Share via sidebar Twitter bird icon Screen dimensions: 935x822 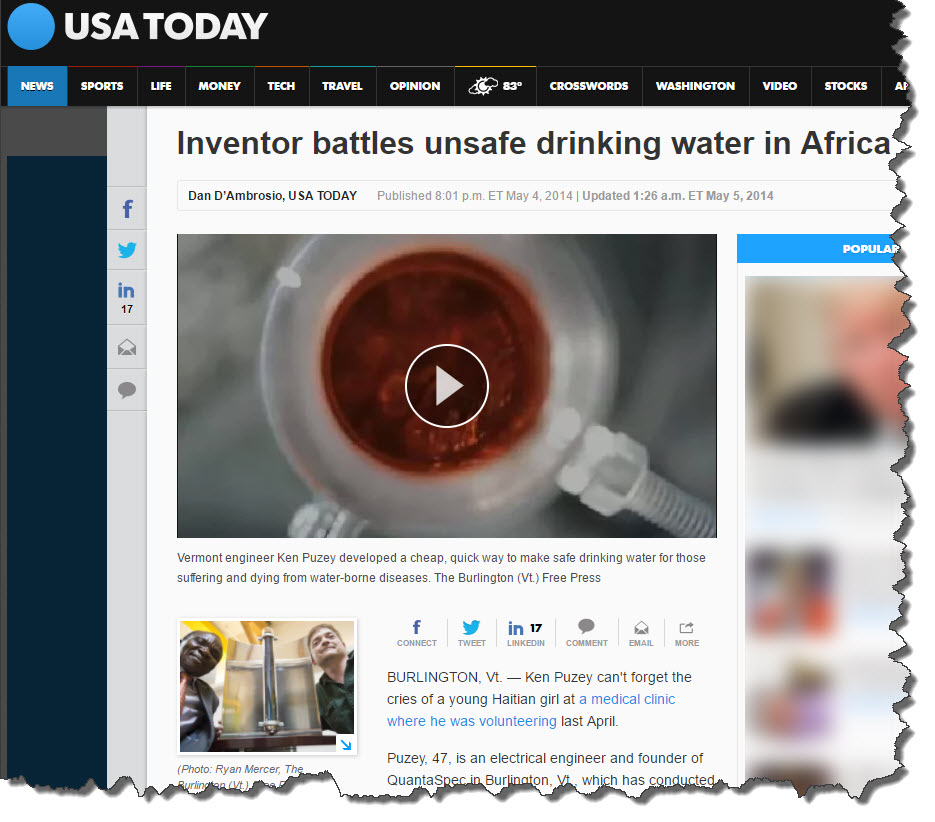127,249
